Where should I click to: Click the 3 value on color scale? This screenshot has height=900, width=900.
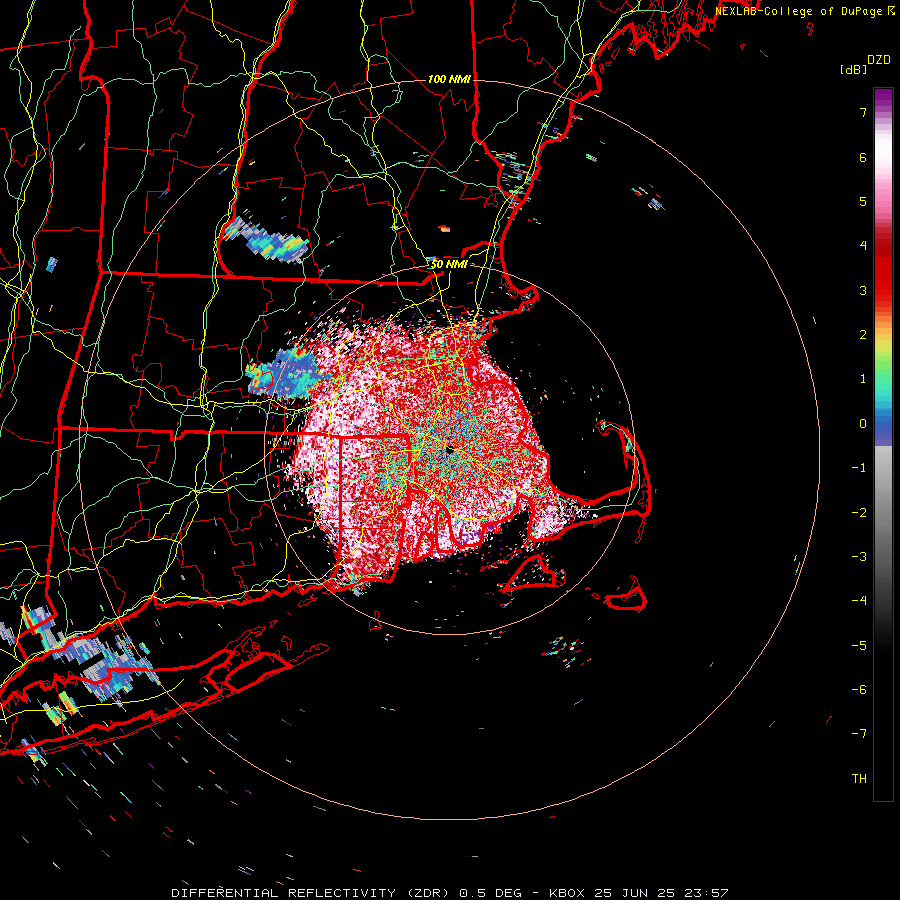863,290
